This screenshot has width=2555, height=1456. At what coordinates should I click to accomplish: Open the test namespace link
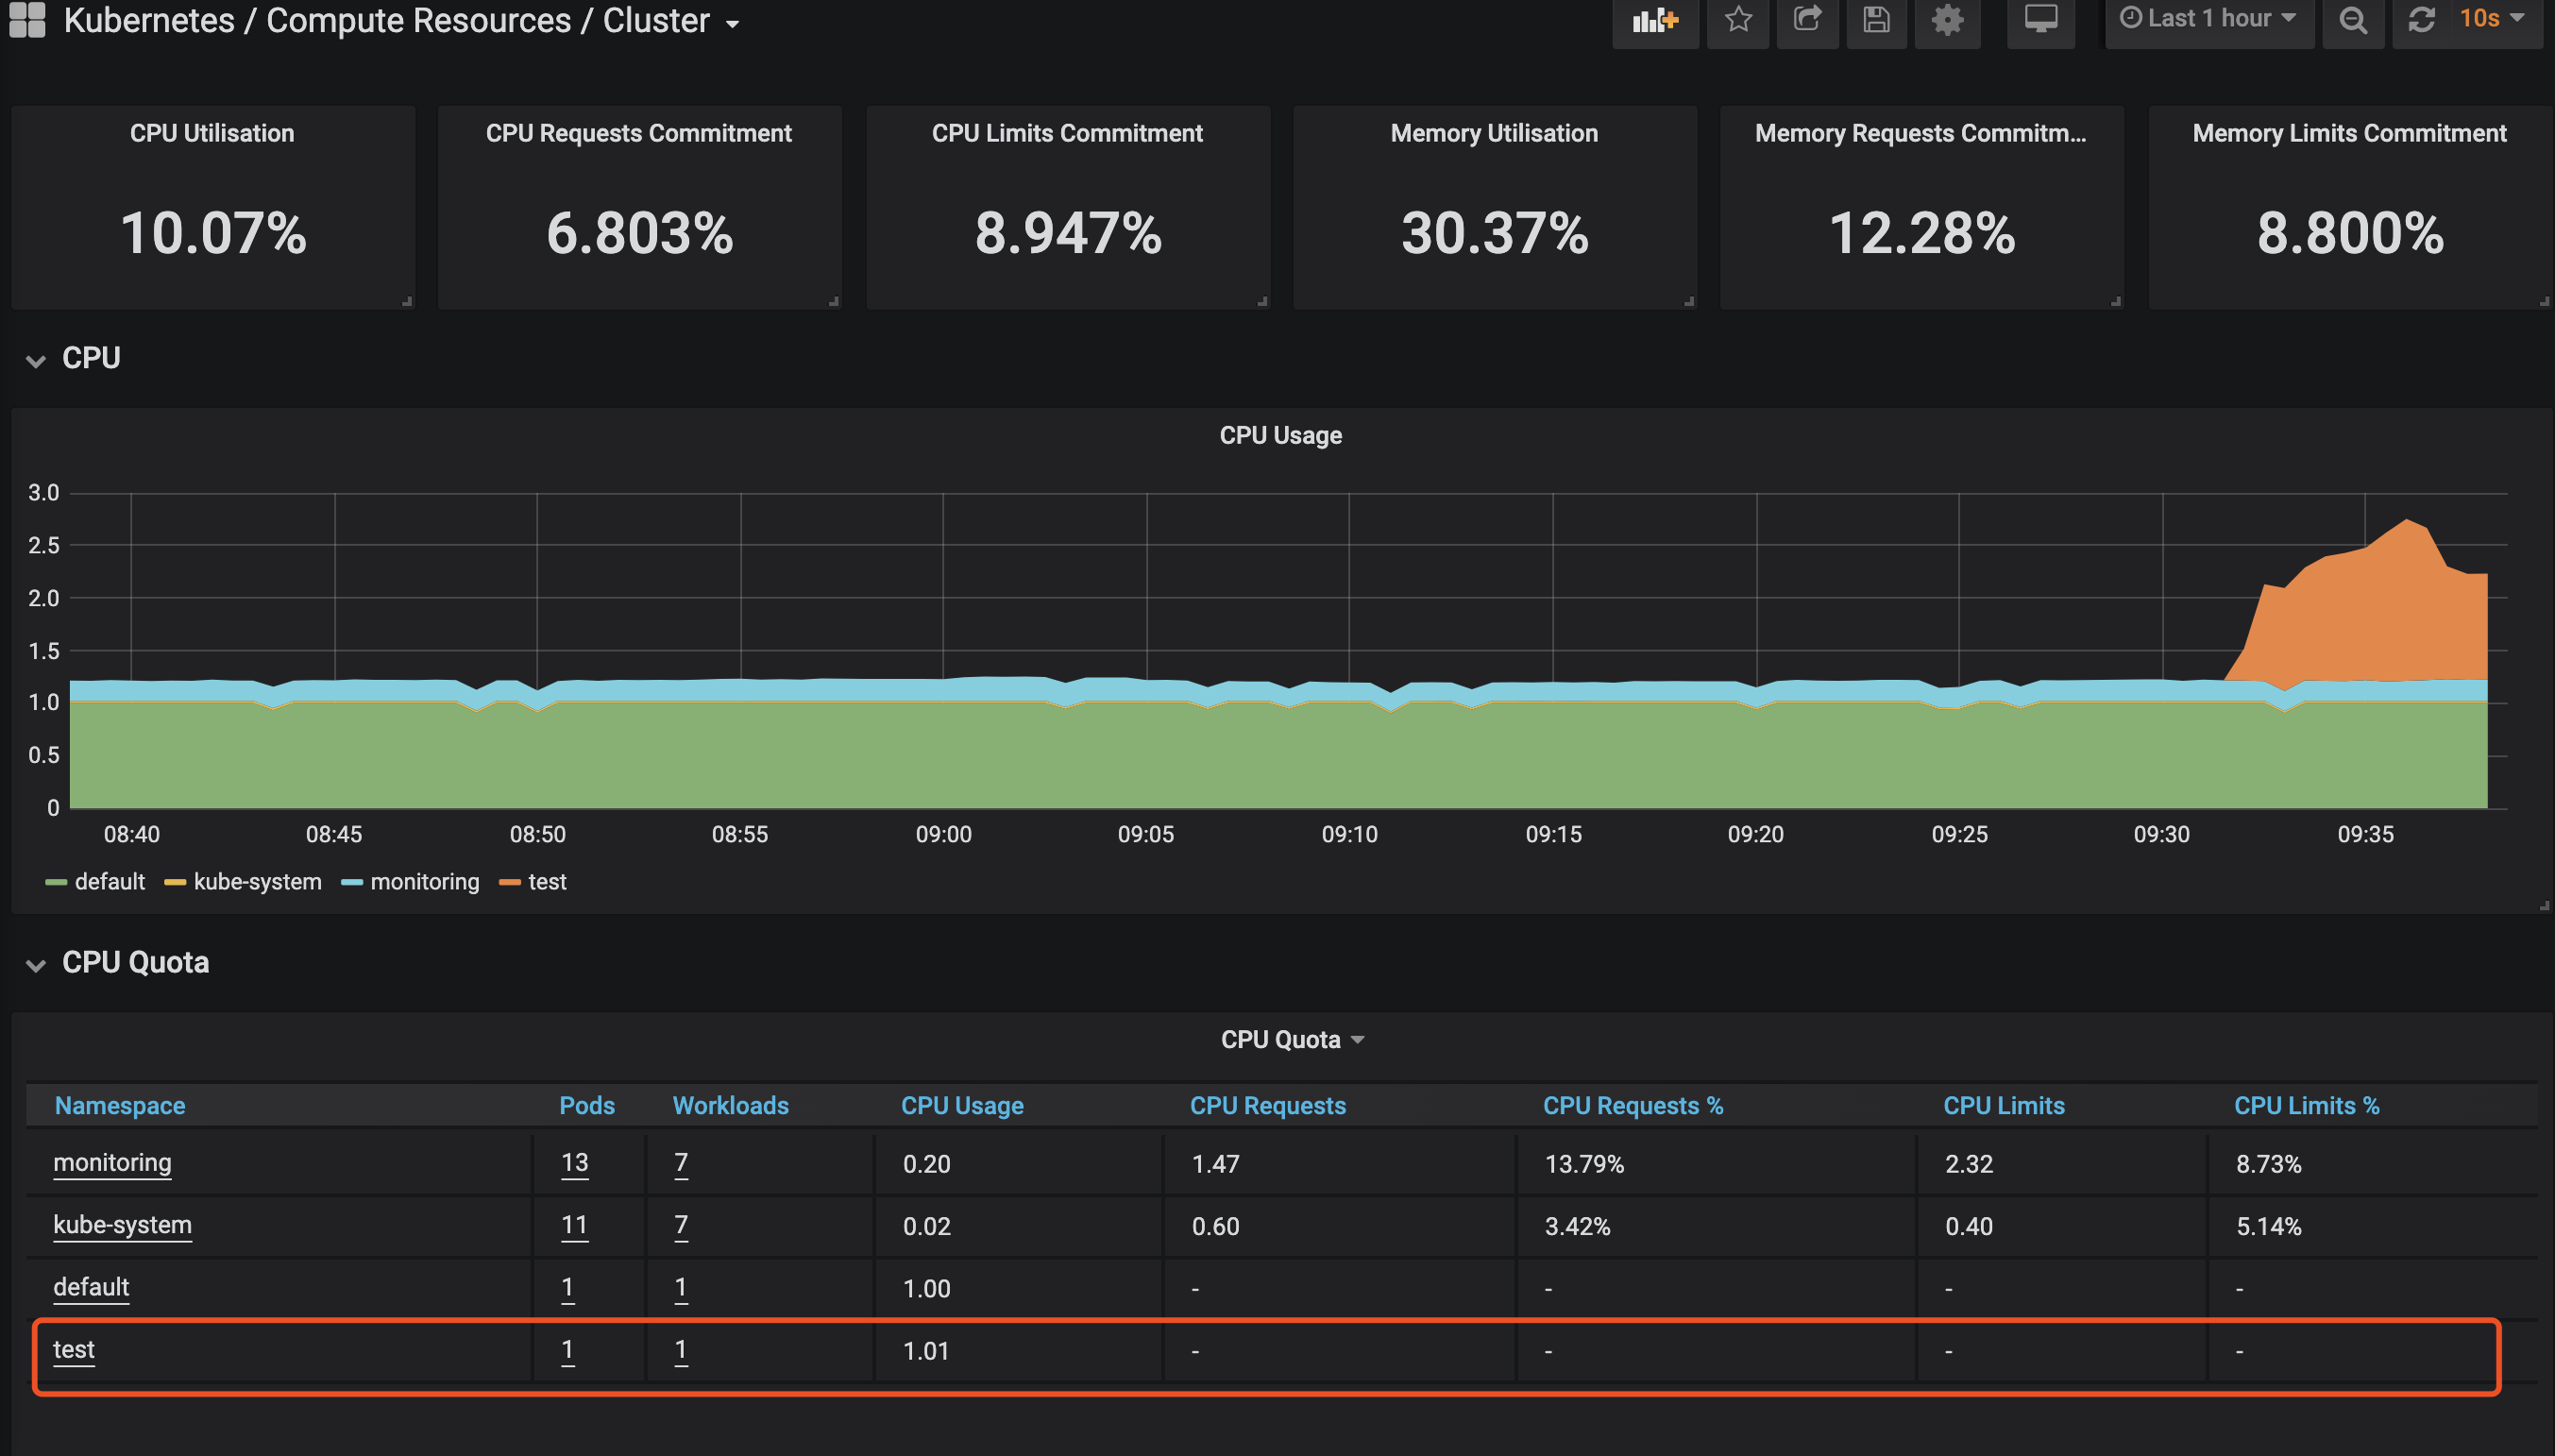(74, 1350)
